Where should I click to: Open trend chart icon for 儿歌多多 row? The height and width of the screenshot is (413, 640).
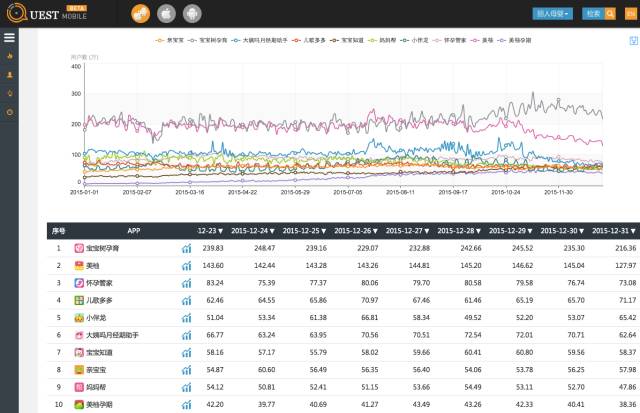187,300
